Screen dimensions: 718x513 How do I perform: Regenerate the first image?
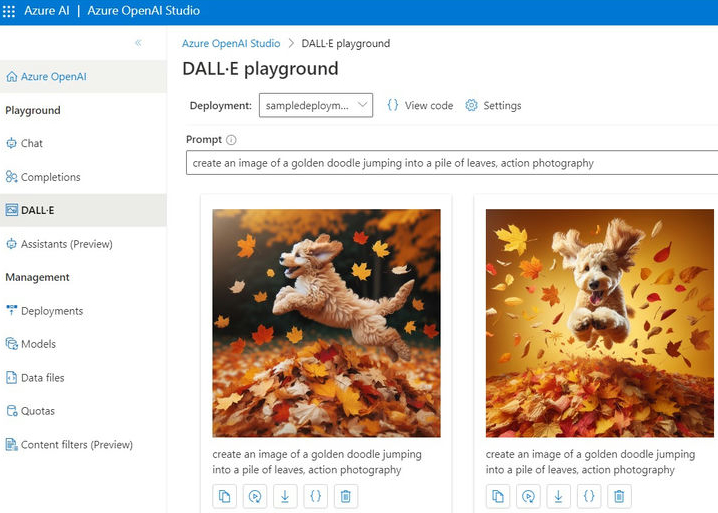pyautogui.click(x=255, y=495)
